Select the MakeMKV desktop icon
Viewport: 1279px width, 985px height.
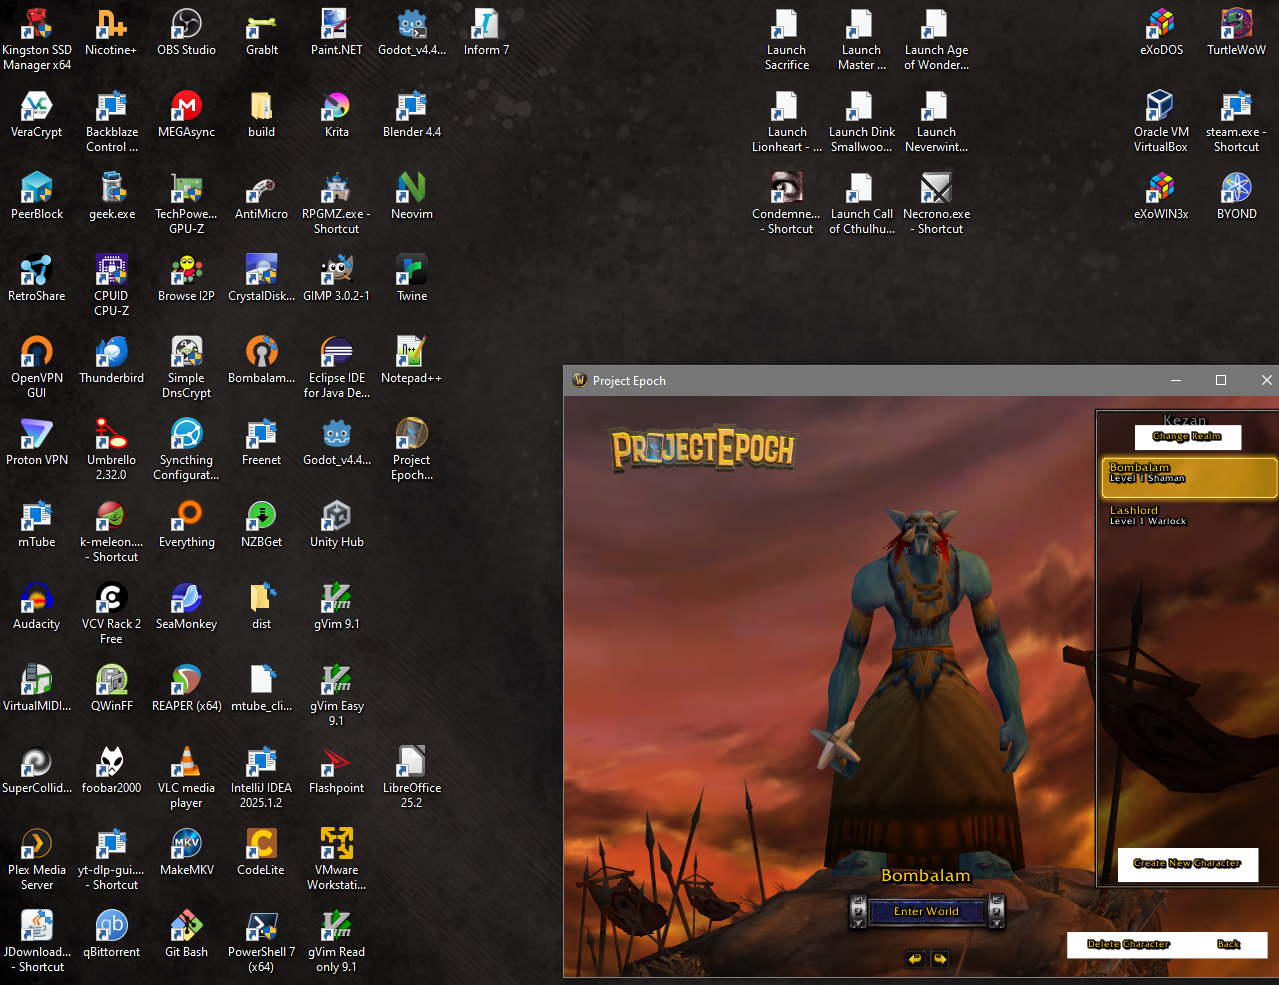pyautogui.click(x=187, y=853)
